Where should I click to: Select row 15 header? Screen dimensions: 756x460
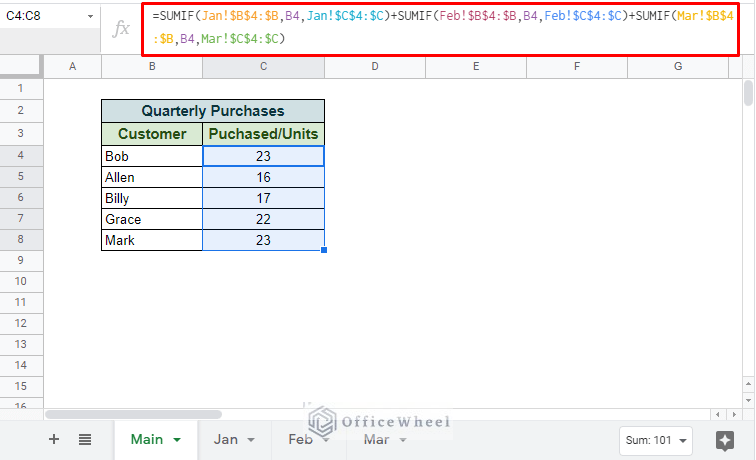tap(21, 386)
